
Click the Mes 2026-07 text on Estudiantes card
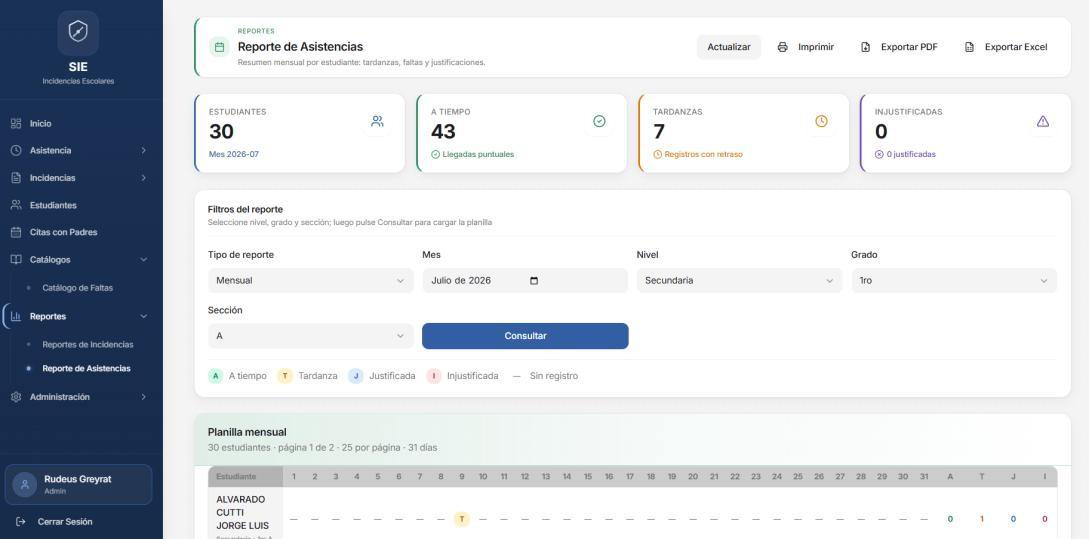(x=233, y=154)
